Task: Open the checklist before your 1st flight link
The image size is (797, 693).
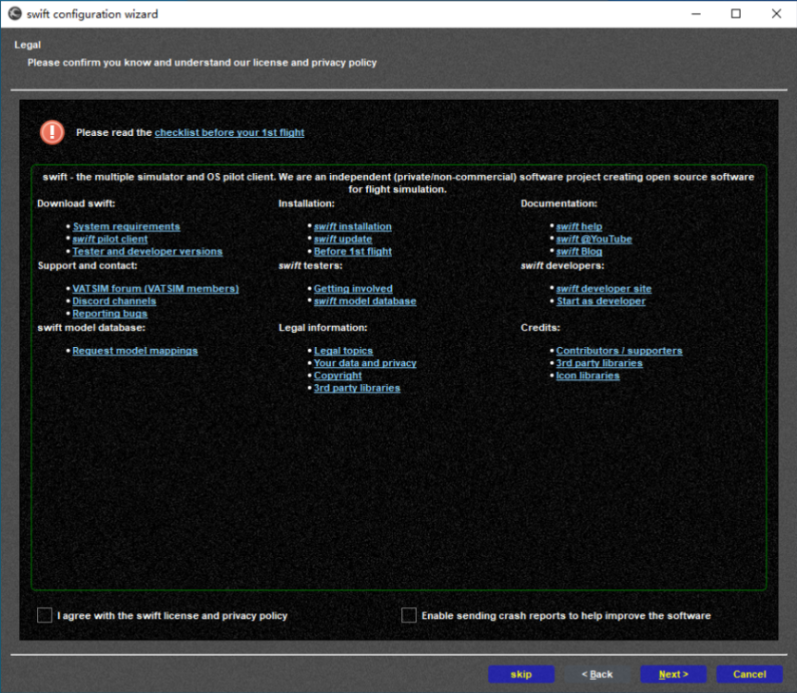Action: 229,132
